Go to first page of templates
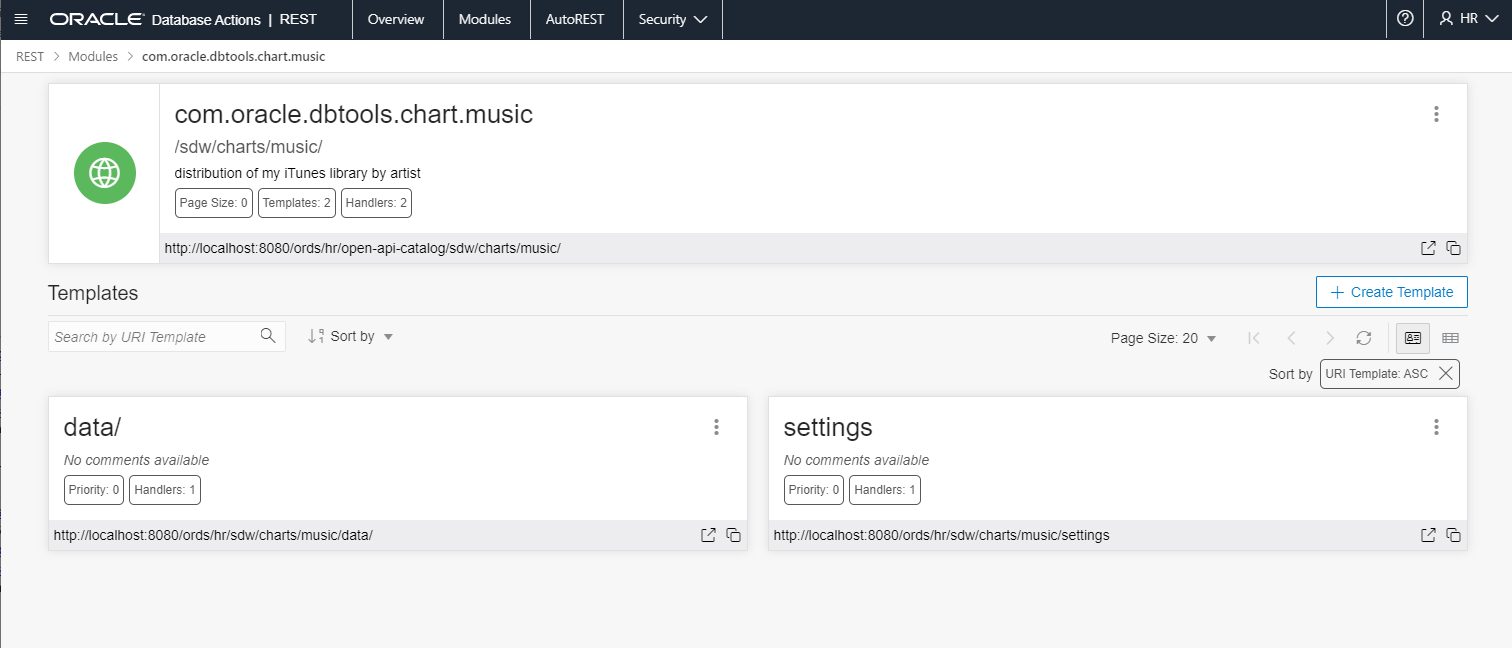1512x648 pixels. [1253, 338]
